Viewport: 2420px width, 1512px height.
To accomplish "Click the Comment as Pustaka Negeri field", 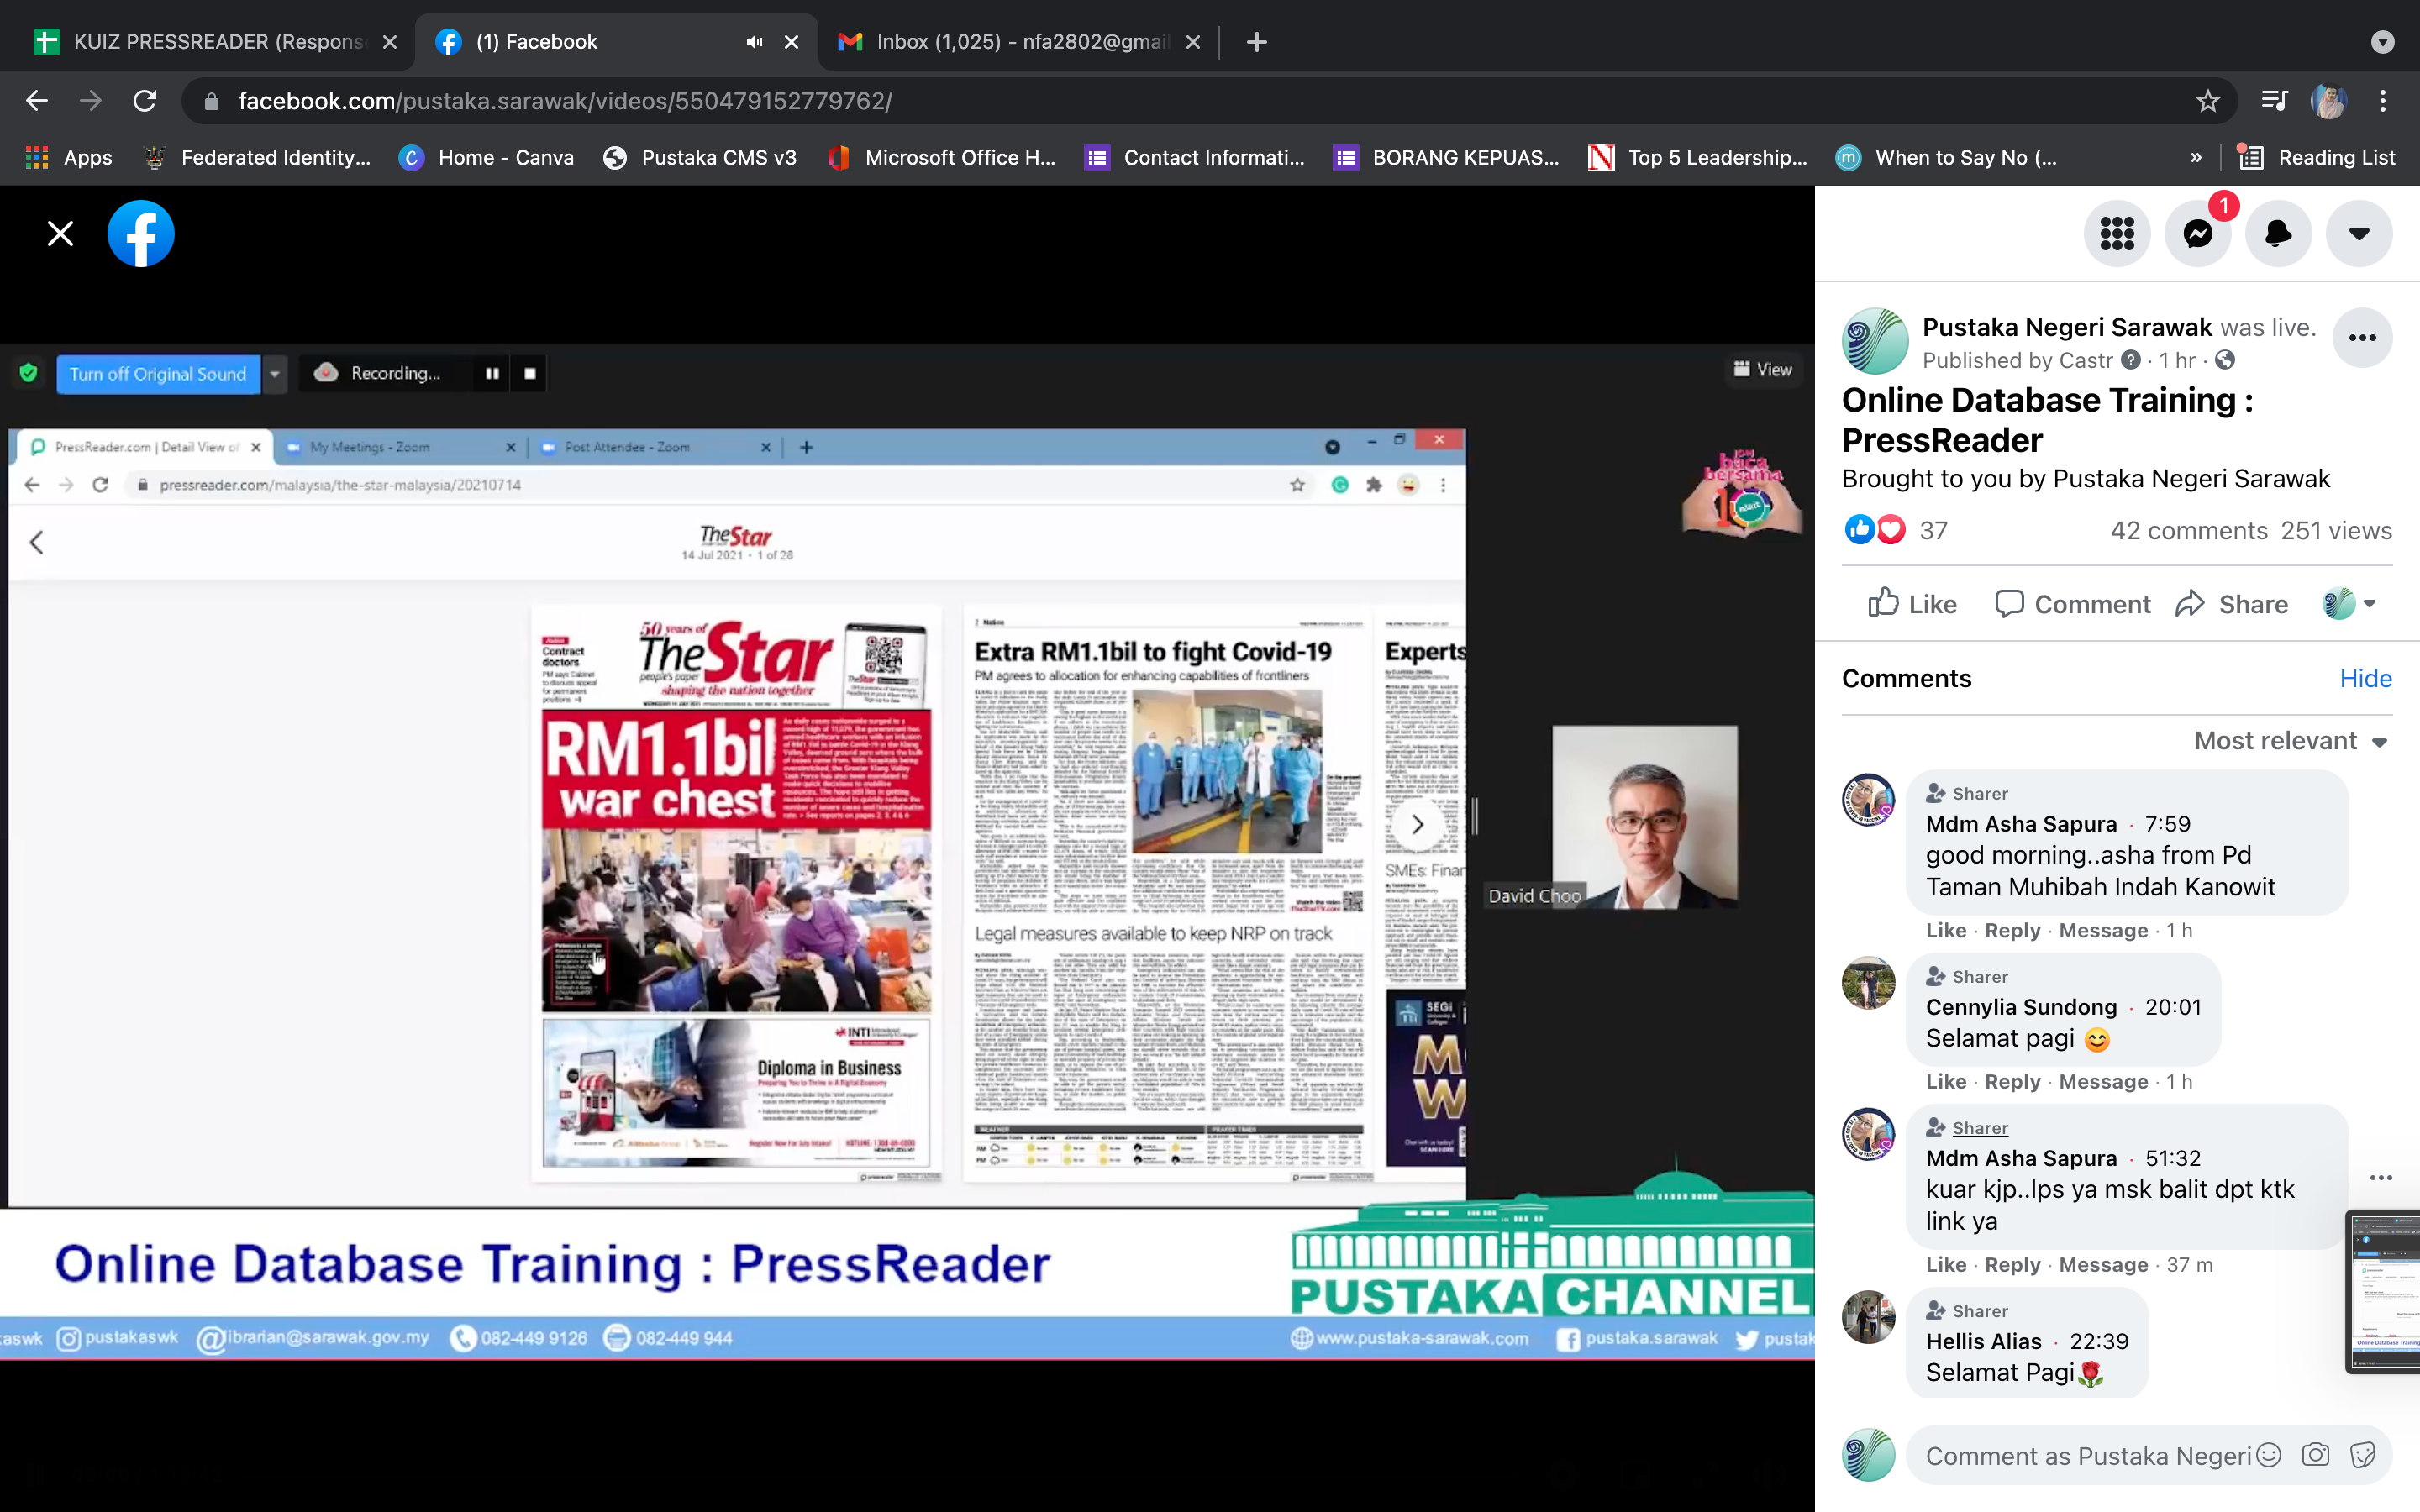I will click(x=2087, y=1456).
